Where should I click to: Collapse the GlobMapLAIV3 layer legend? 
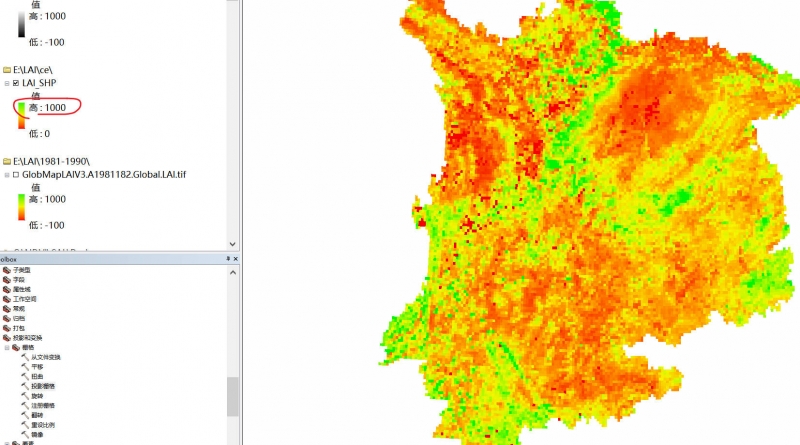[x=7, y=174]
